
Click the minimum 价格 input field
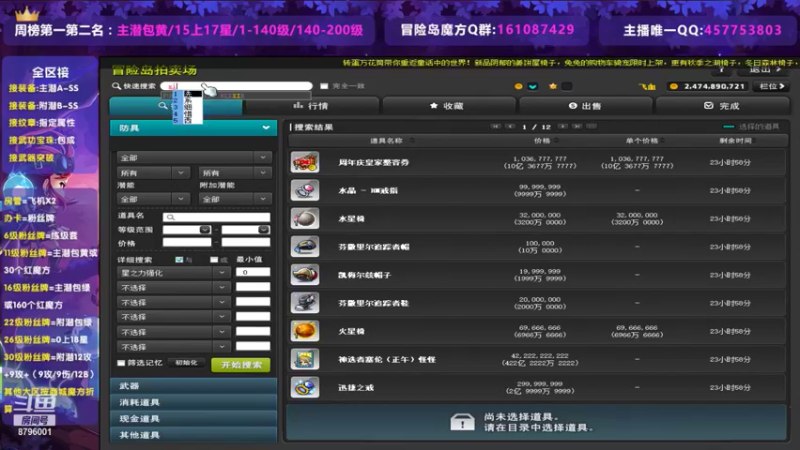coord(187,243)
